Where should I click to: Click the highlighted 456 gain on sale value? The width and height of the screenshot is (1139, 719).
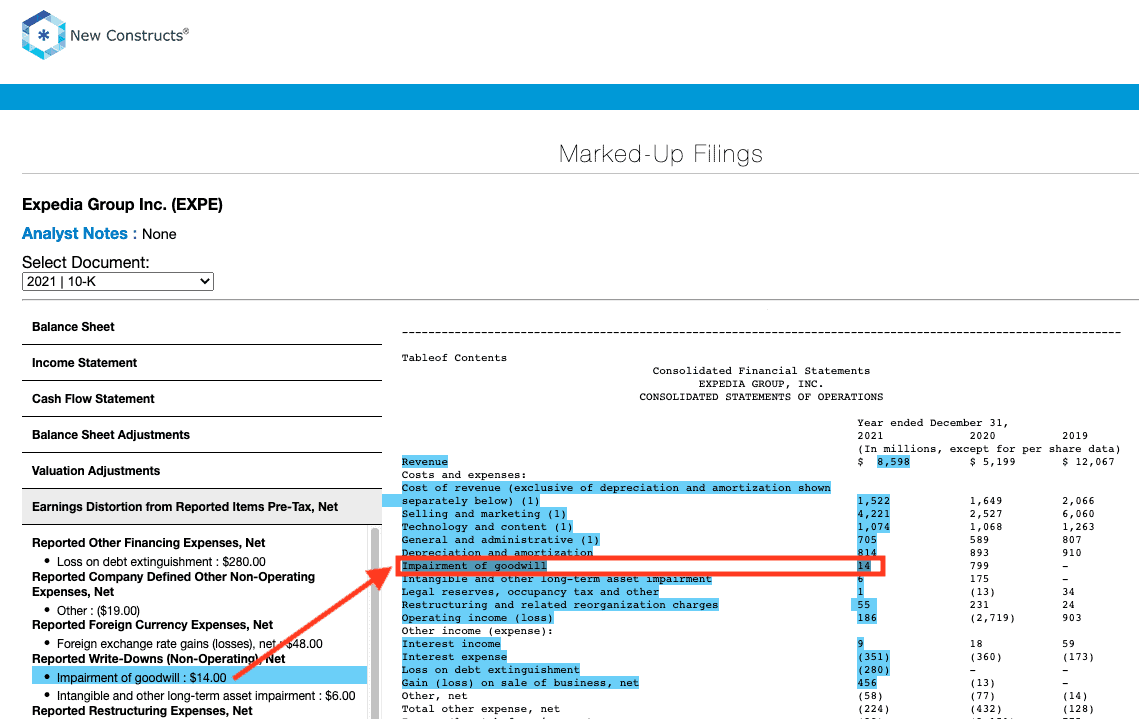tap(867, 683)
